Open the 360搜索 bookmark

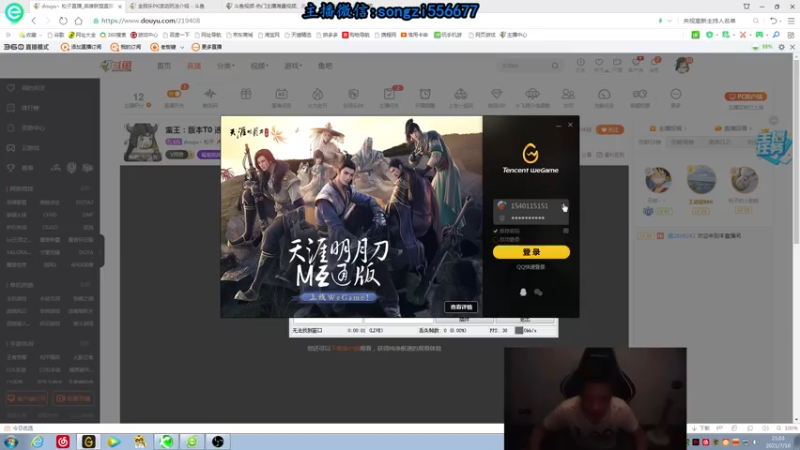(x=113, y=35)
